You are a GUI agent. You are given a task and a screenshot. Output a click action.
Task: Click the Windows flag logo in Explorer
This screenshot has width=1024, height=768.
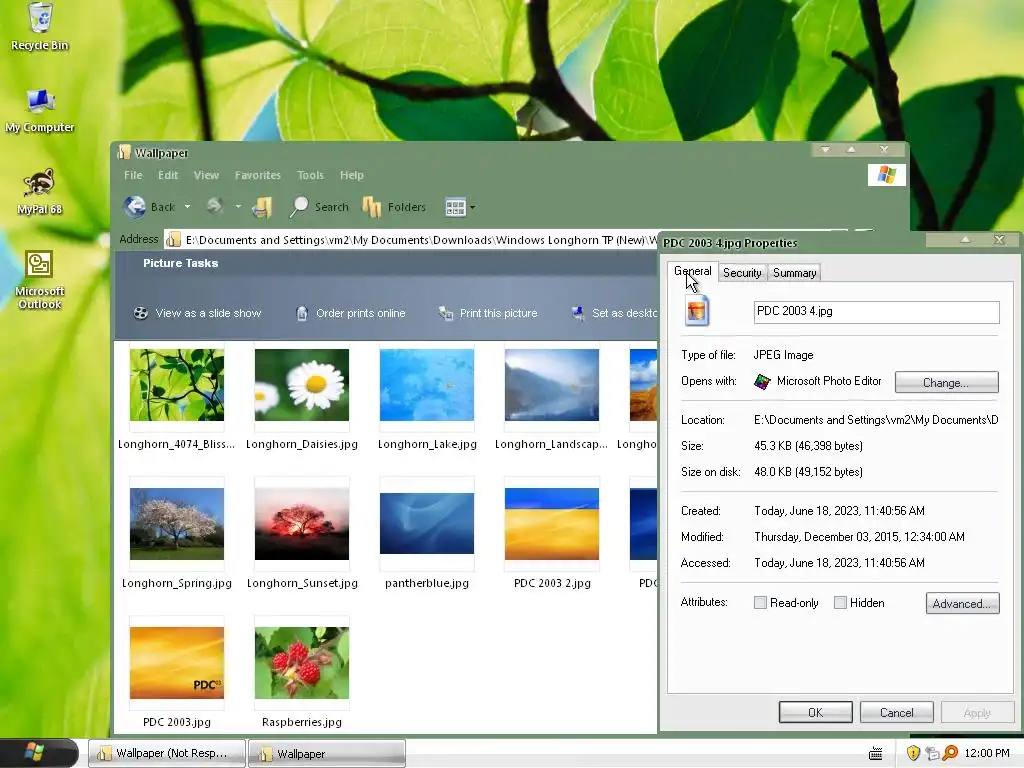point(886,175)
